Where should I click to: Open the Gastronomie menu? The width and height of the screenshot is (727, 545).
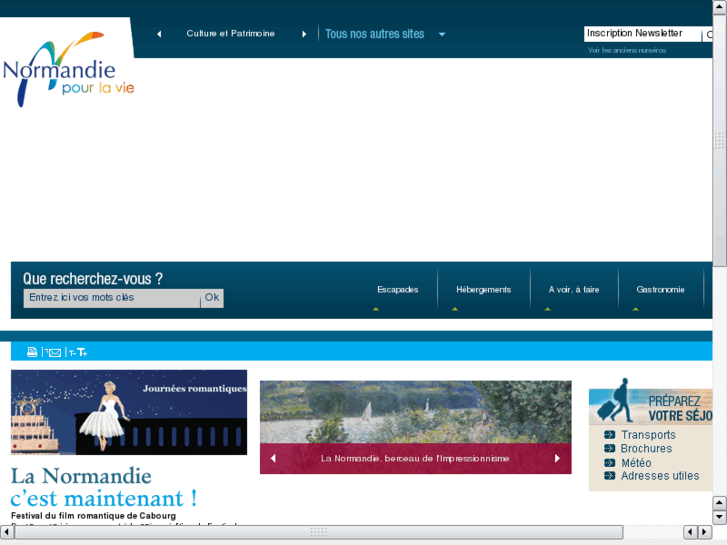(x=660, y=289)
